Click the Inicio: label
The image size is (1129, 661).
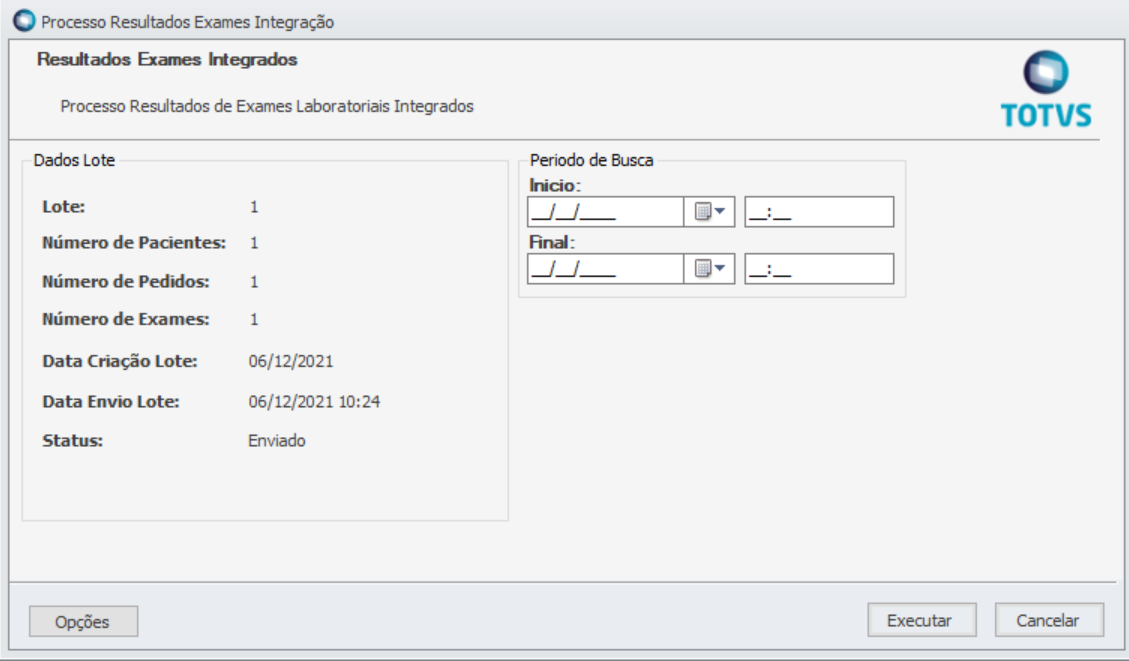[x=554, y=186]
